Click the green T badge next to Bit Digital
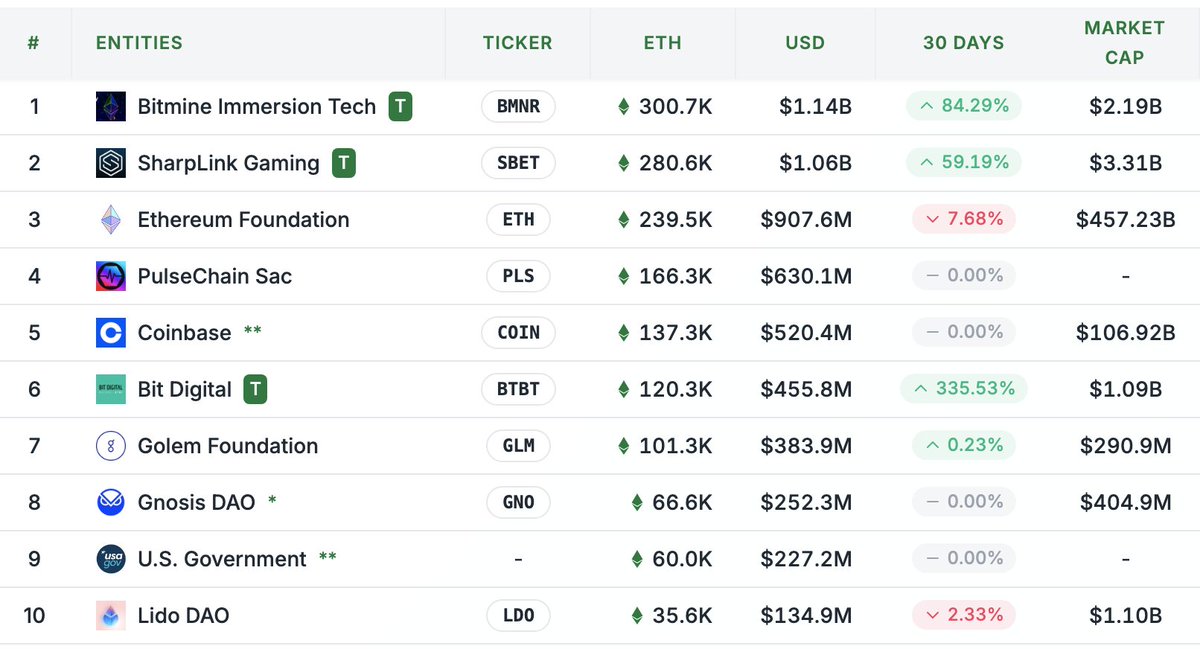The height and width of the screenshot is (649, 1200). click(x=256, y=389)
